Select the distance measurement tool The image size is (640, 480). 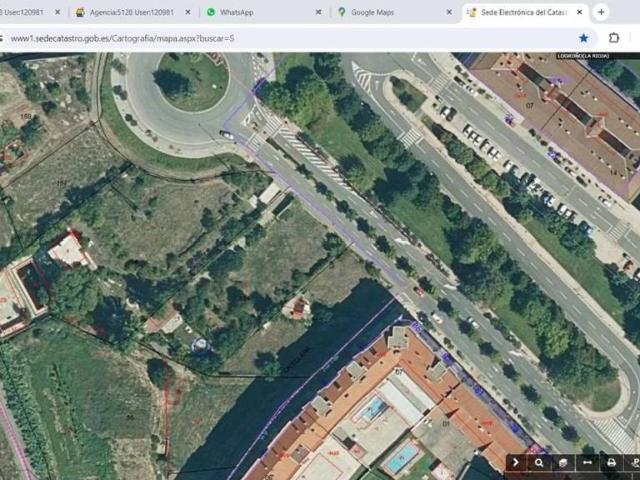point(587,463)
